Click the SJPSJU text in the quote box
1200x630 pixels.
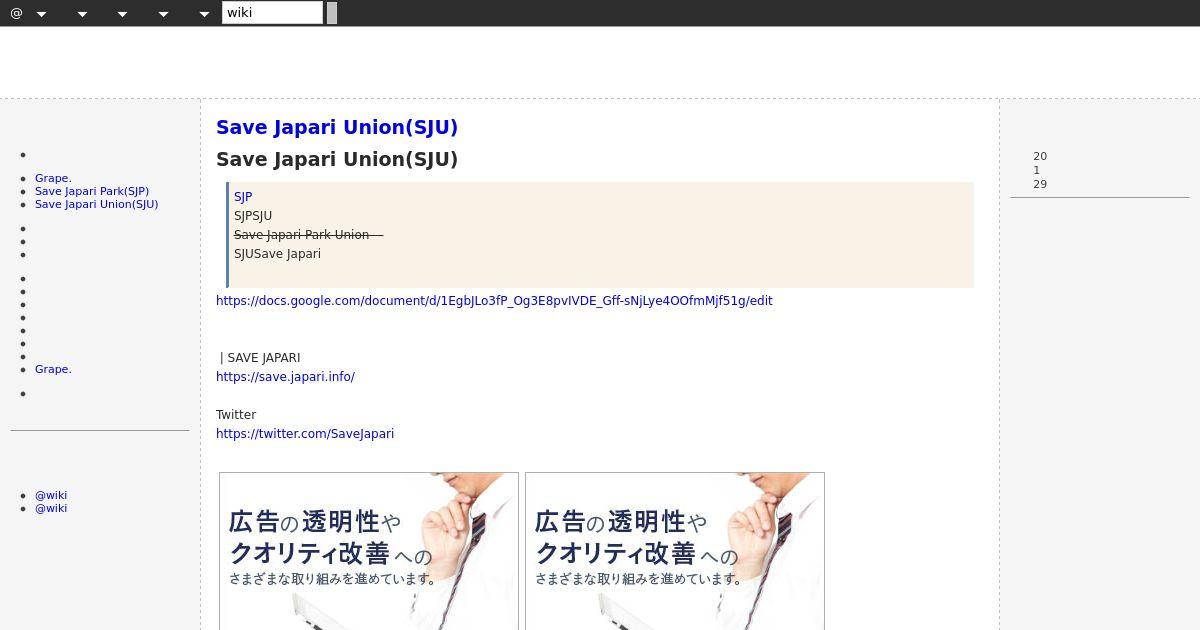[253, 216]
